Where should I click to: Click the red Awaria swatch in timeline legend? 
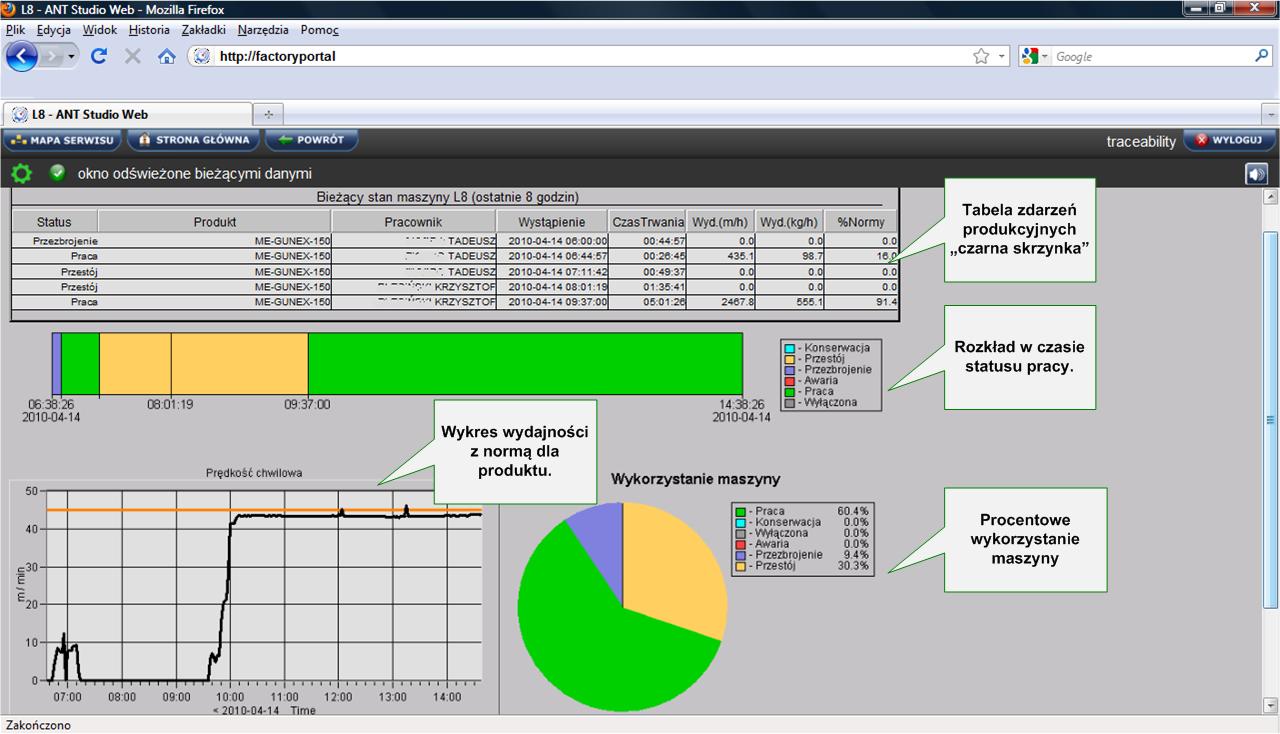pos(789,381)
